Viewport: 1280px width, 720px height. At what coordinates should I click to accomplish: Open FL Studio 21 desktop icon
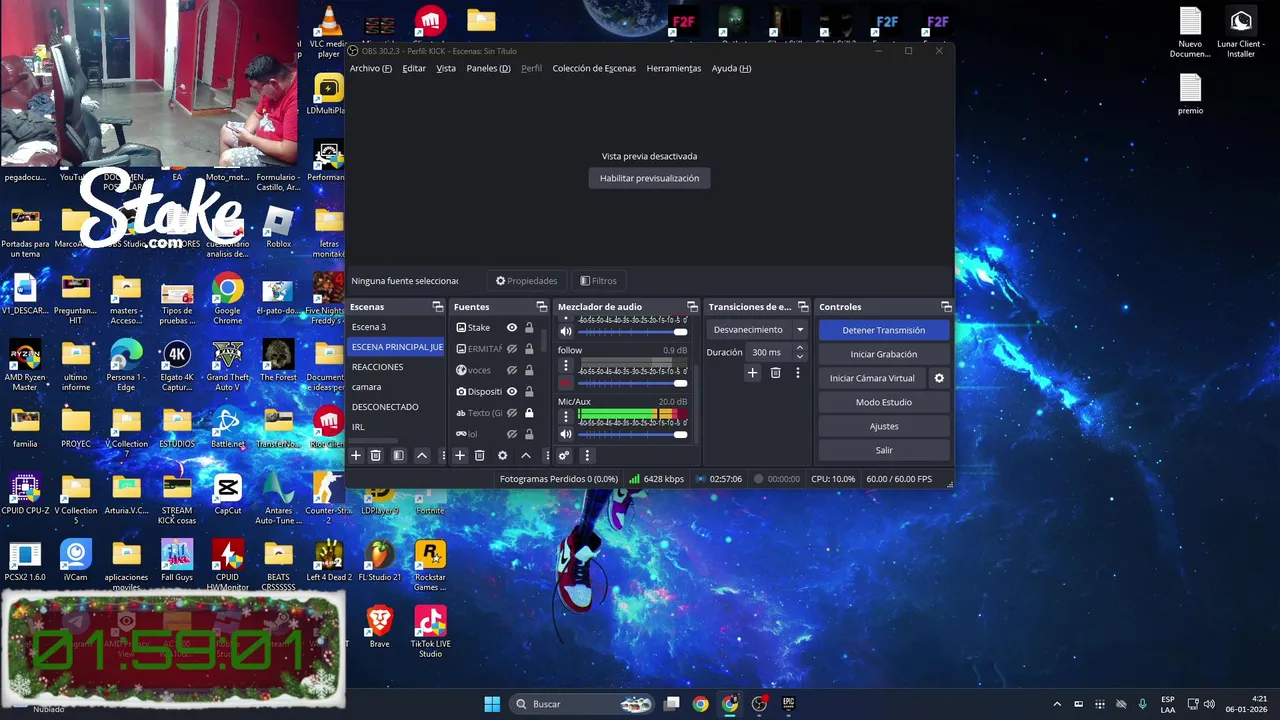[x=380, y=562]
